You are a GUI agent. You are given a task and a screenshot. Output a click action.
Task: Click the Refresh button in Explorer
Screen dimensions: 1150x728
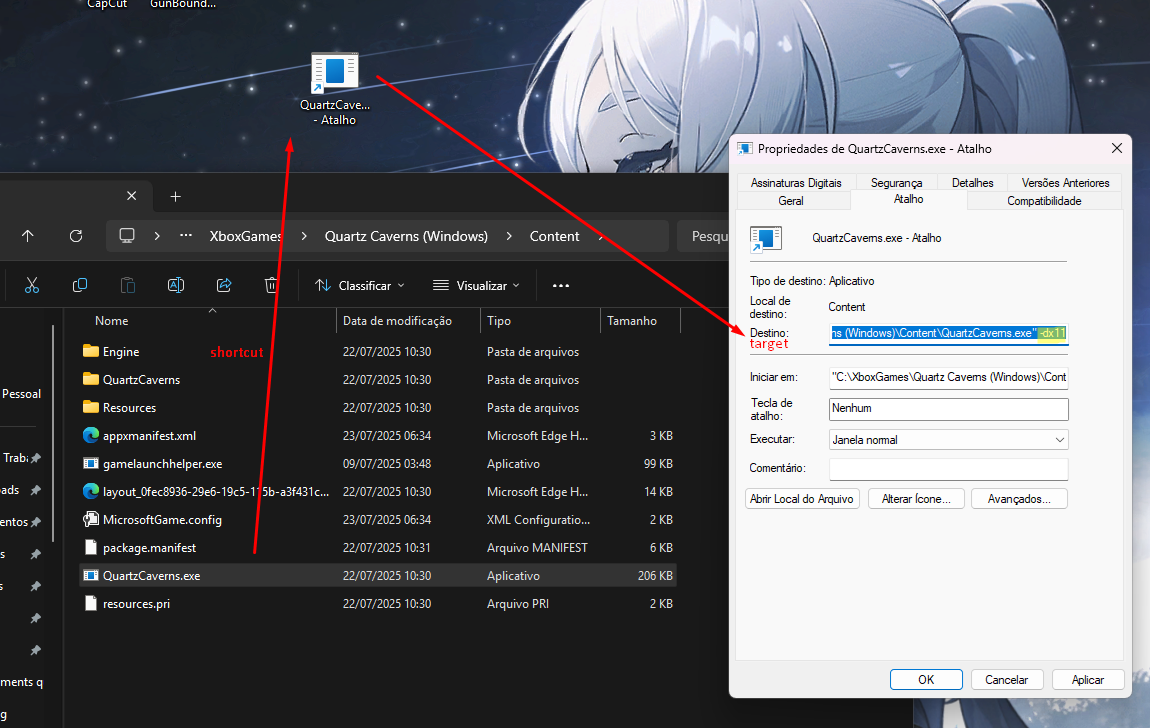click(x=76, y=236)
